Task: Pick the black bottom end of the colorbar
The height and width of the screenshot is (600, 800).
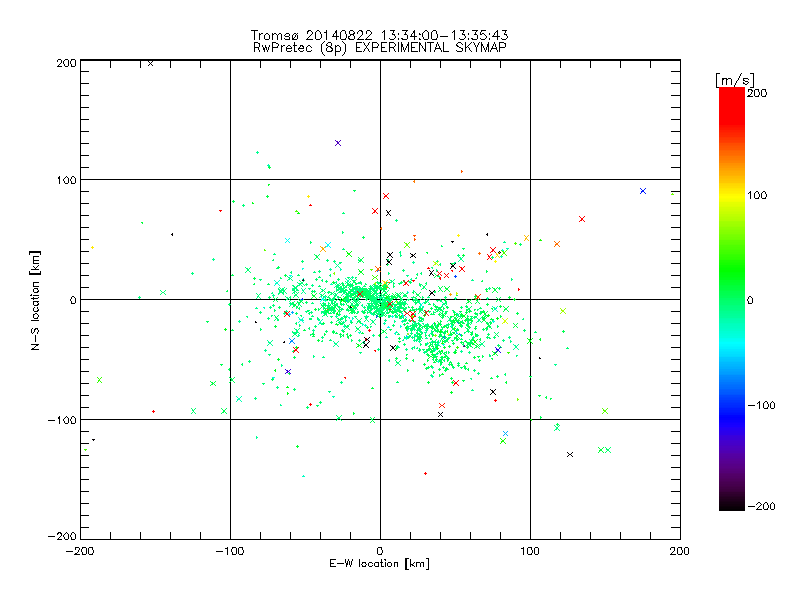Action: (732, 503)
